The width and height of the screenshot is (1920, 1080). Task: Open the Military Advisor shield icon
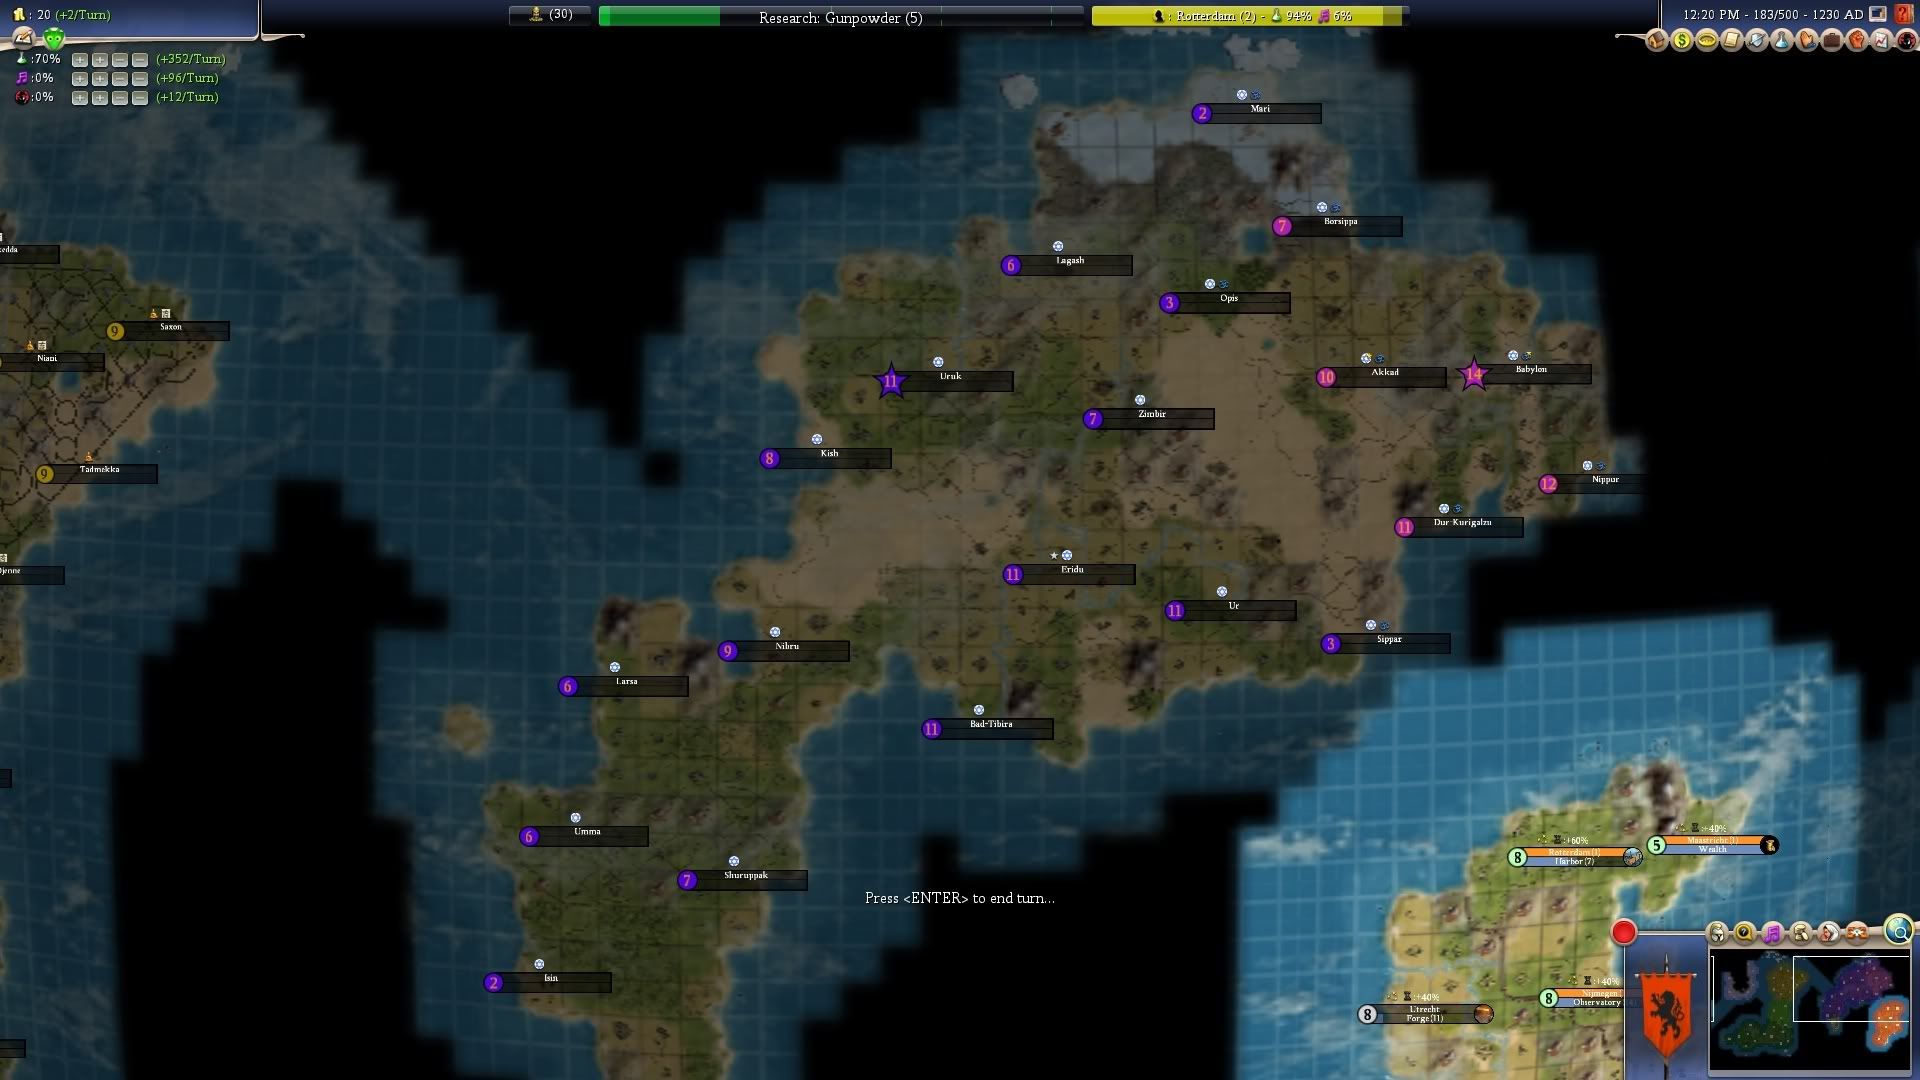coord(1757,40)
